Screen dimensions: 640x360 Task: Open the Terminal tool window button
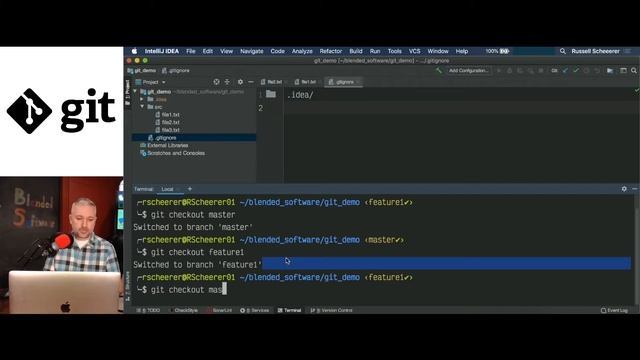[289, 311]
